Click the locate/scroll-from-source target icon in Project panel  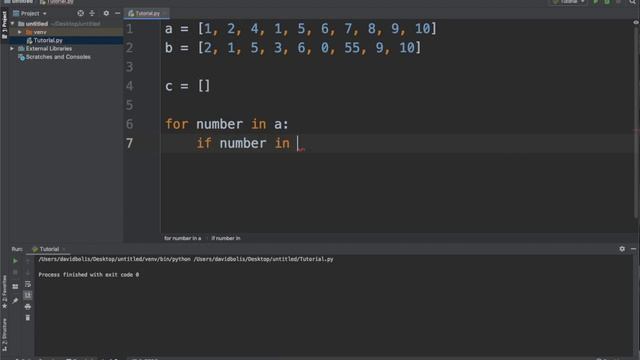[80, 13]
